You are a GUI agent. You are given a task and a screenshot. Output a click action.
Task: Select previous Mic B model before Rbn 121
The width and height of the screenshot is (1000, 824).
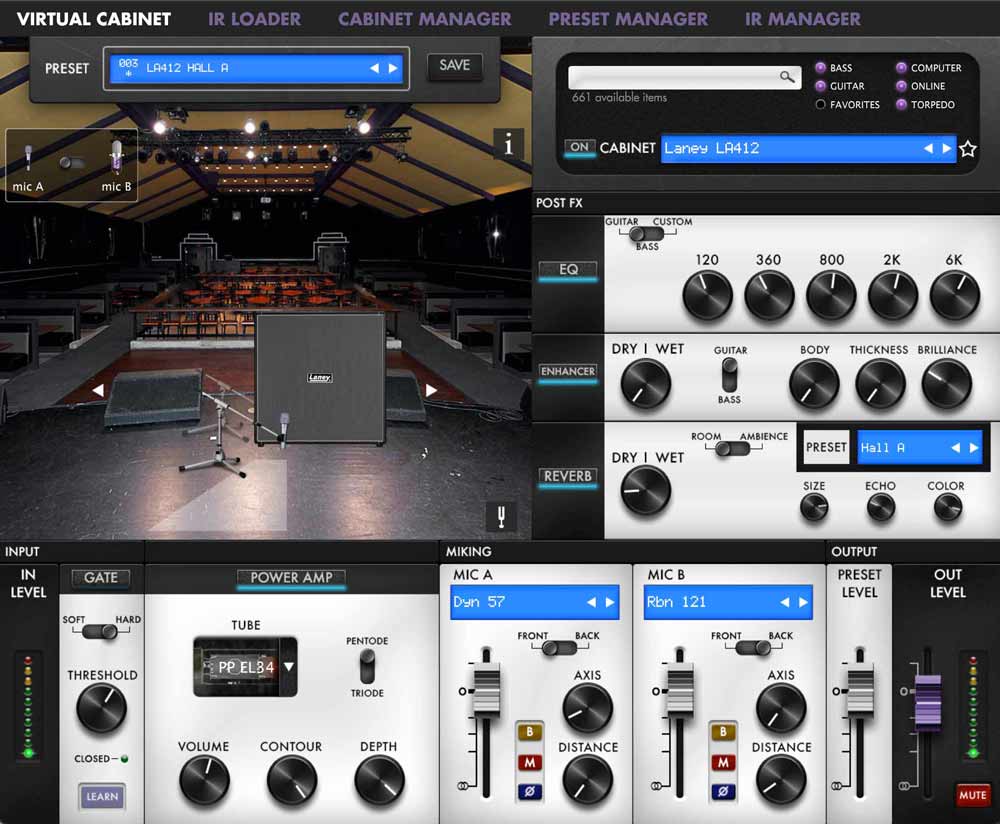[784, 602]
